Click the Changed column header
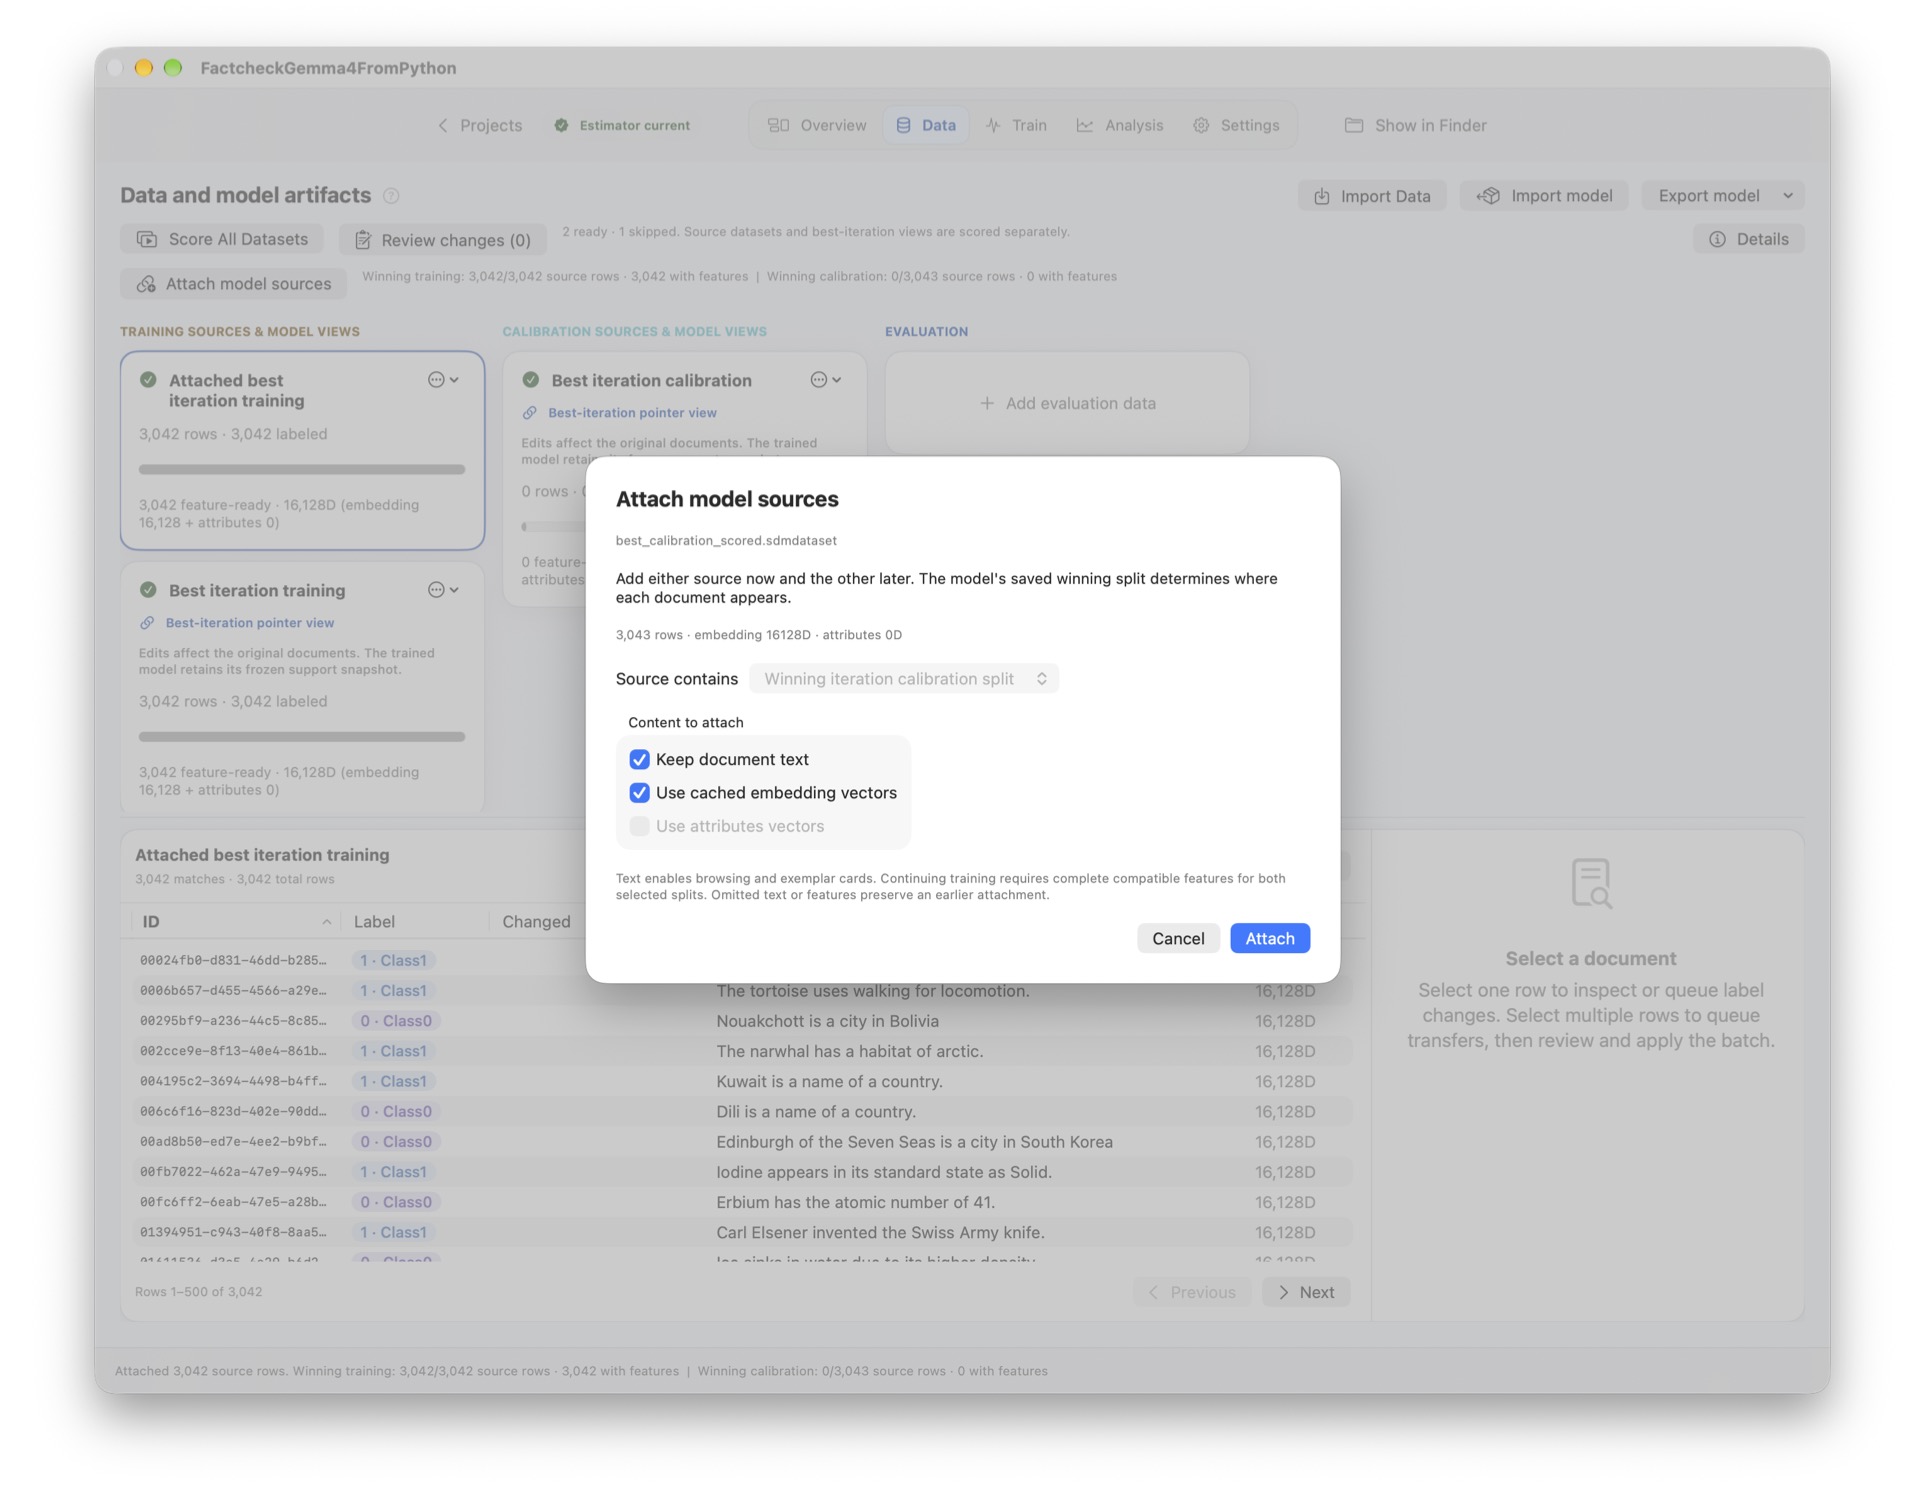This screenshot has height=1487, width=1924. click(537, 922)
